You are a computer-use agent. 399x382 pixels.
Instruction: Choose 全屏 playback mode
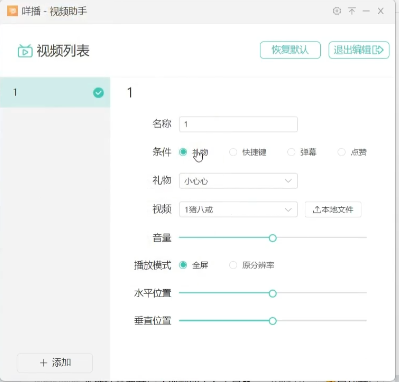[183, 265]
